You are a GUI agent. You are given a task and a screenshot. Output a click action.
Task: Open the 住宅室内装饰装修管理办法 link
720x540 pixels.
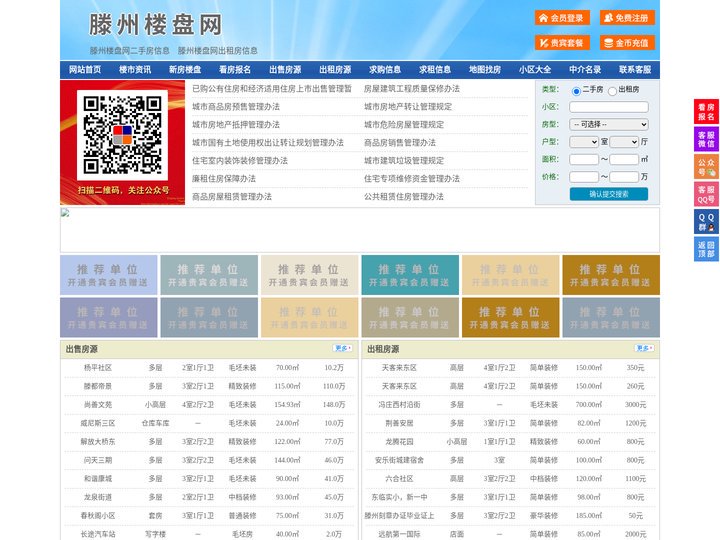[240, 161]
